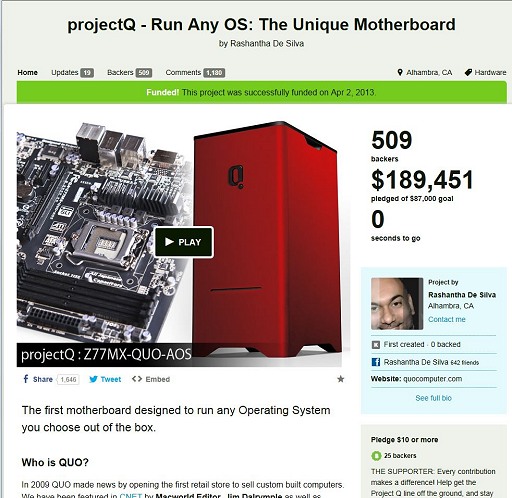The image size is (512, 498).
Task: Click the creator's profile photo
Action: click(x=397, y=304)
